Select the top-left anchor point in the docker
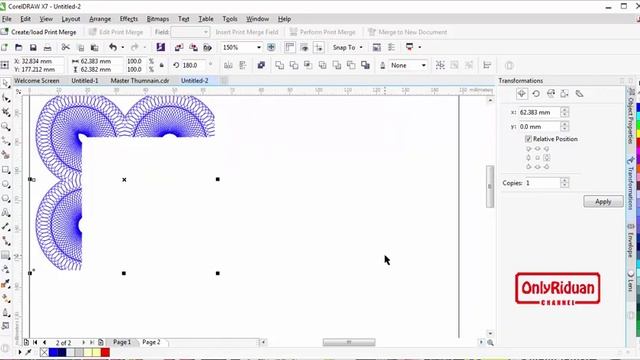Viewport: 640px width, 360px height. click(x=529, y=149)
